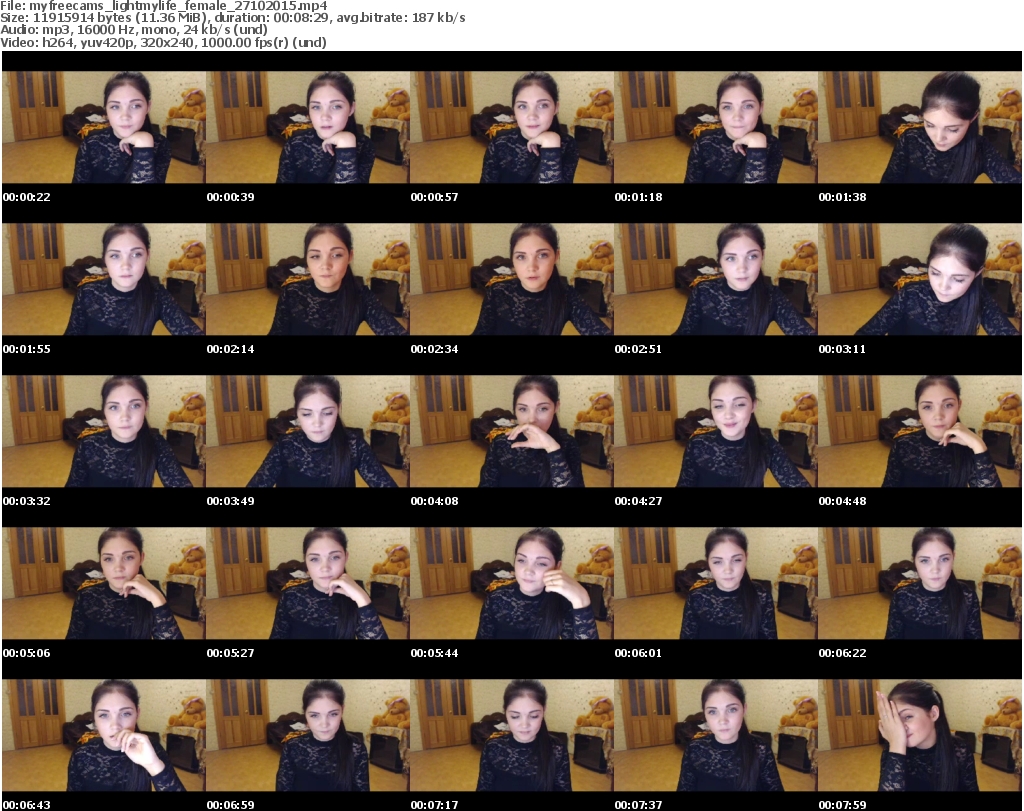Select the thumbnail frame at 00:07:59
Viewport: 1024px width, 811px height.
(920, 735)
